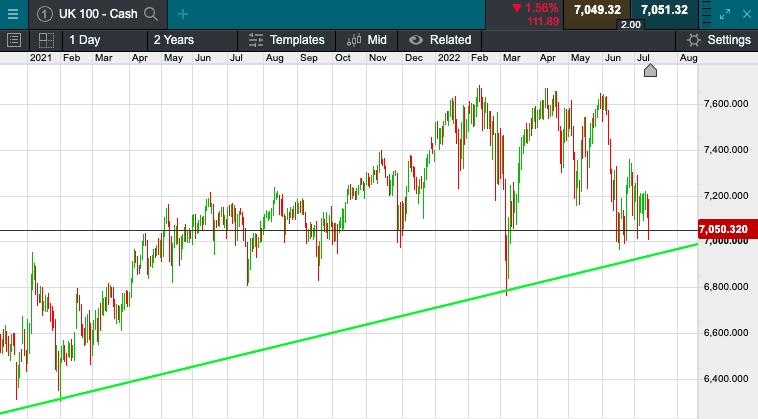Close the chart panel
Screen dimensions: 758x419
click(x=747, y=14)
